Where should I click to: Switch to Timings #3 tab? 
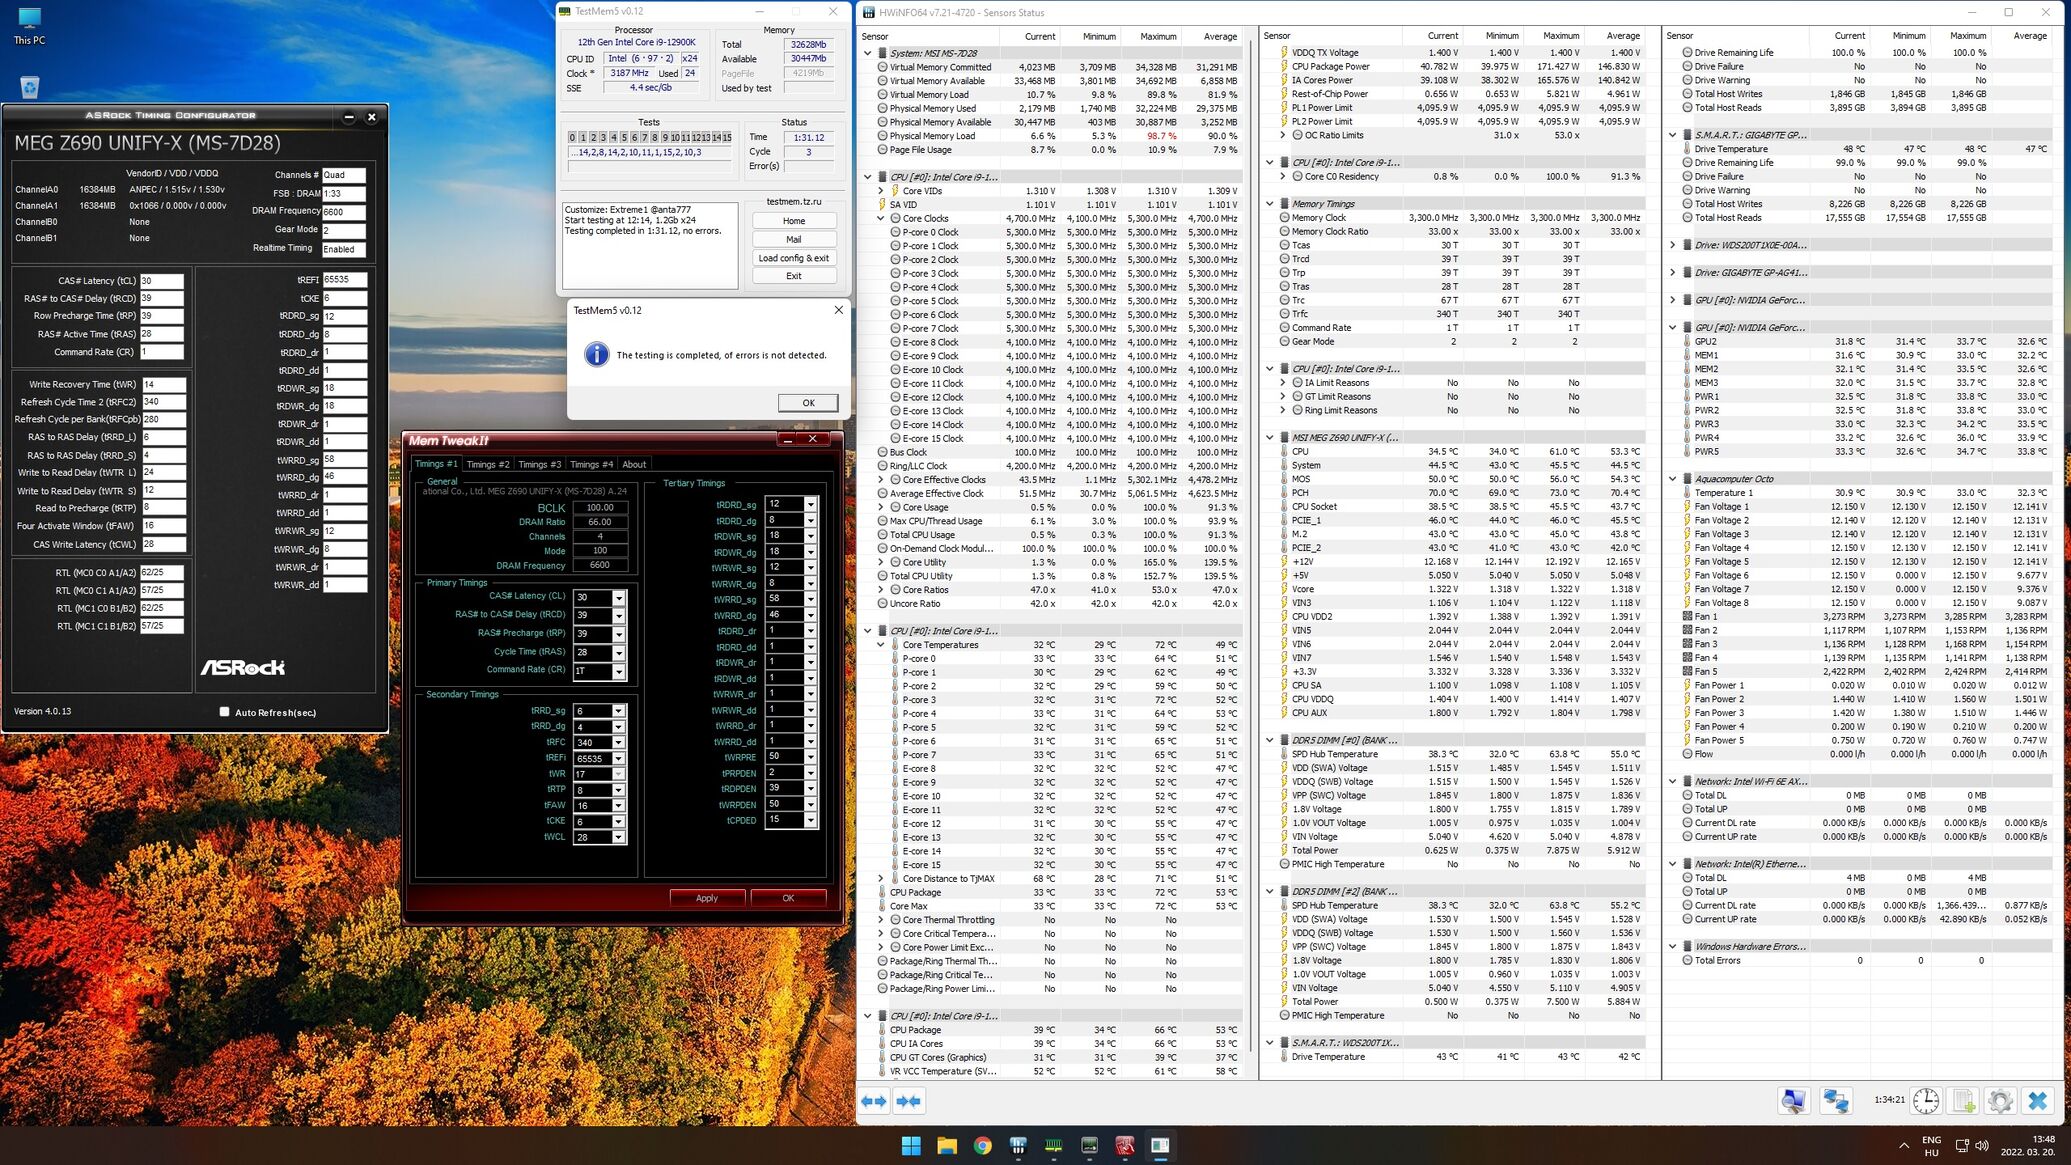point(540,464)
